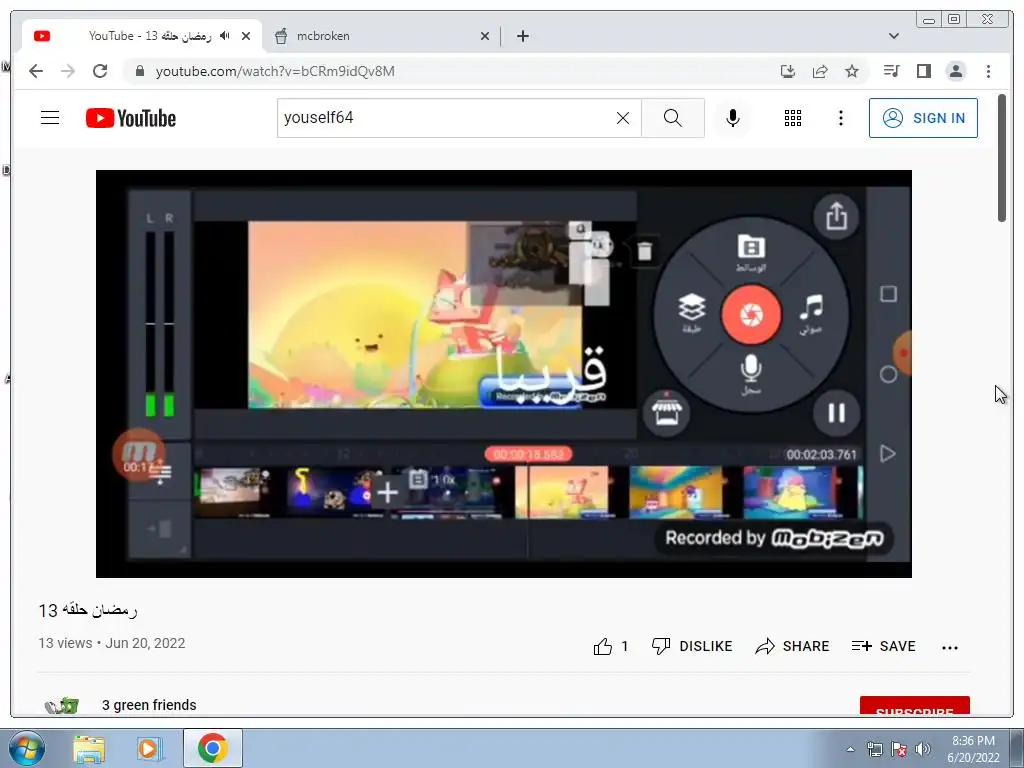
Task: Open the network tray icon
Action: coord(874,749)
